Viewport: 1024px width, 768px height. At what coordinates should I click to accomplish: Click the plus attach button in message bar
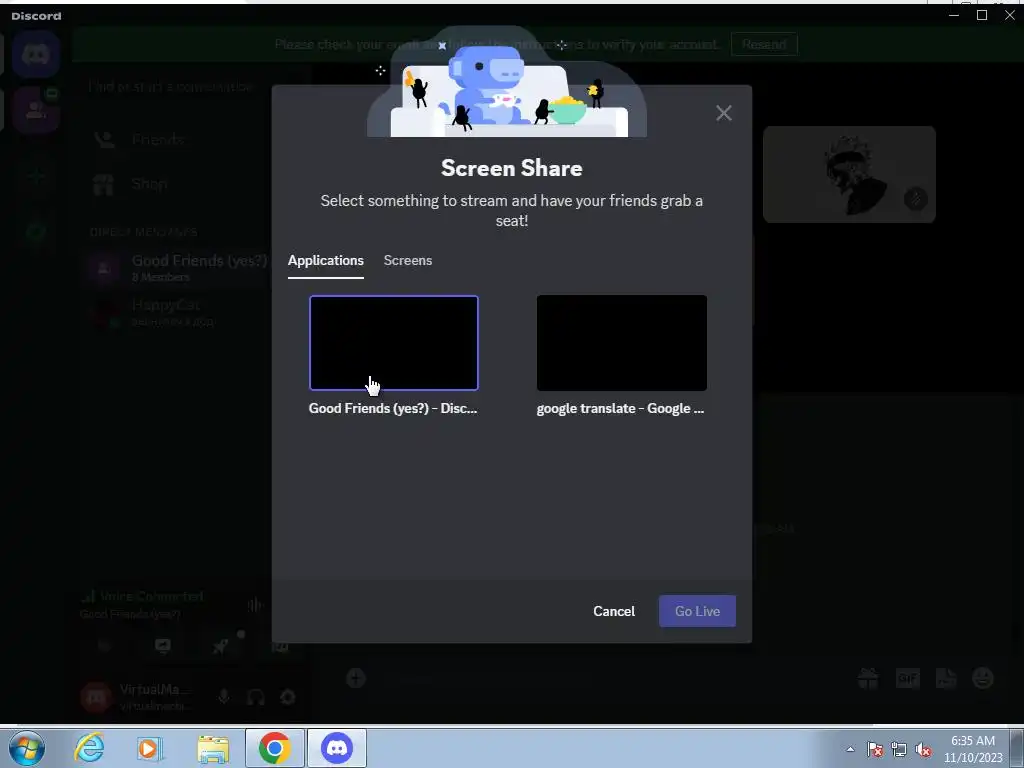pyautogui.click(x=355, y=678)
